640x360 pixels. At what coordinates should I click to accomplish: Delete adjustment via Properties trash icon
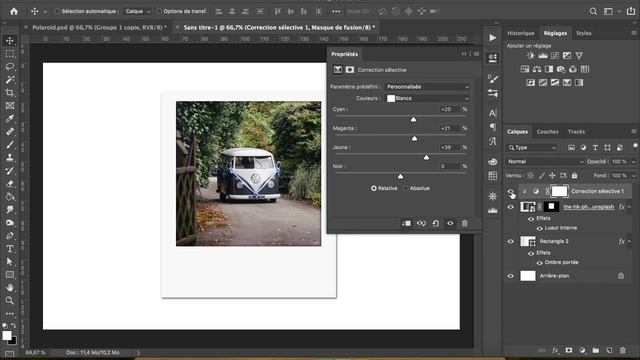point(464,223)
